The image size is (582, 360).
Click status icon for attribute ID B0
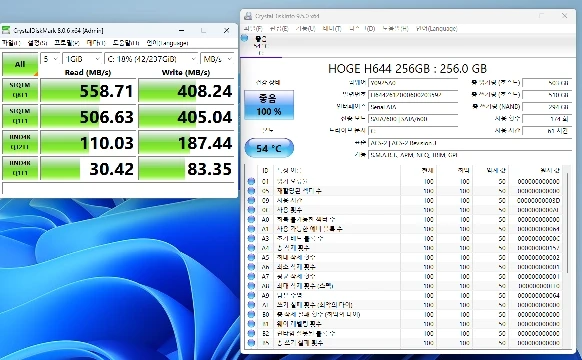click(251, 314)
